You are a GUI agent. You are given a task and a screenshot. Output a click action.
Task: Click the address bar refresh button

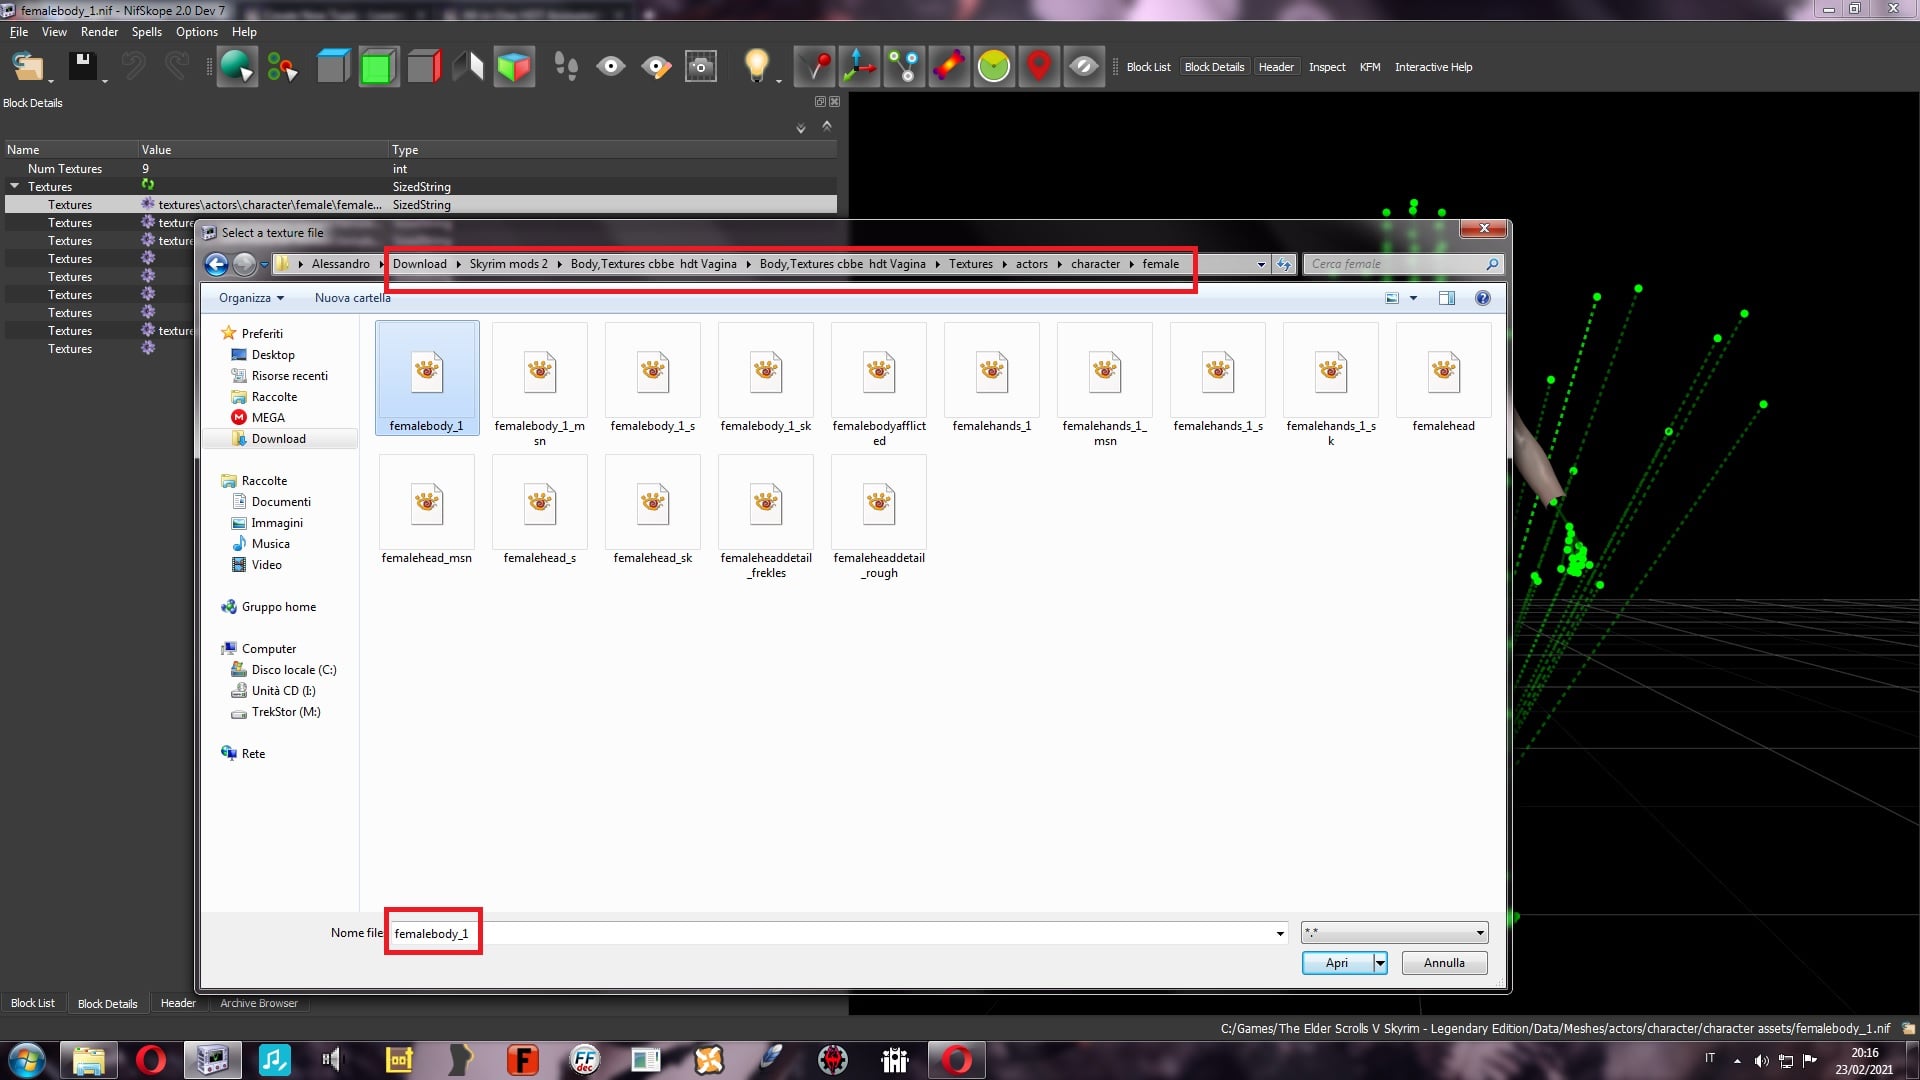tap(1284, 264)
